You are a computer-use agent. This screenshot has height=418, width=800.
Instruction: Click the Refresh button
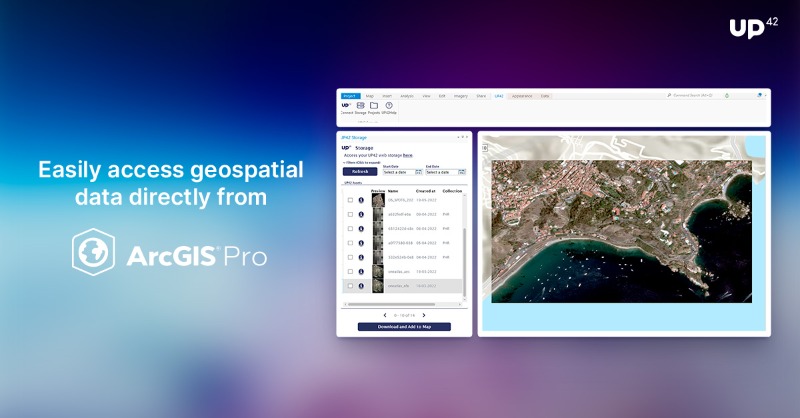[x=360, y=171]
